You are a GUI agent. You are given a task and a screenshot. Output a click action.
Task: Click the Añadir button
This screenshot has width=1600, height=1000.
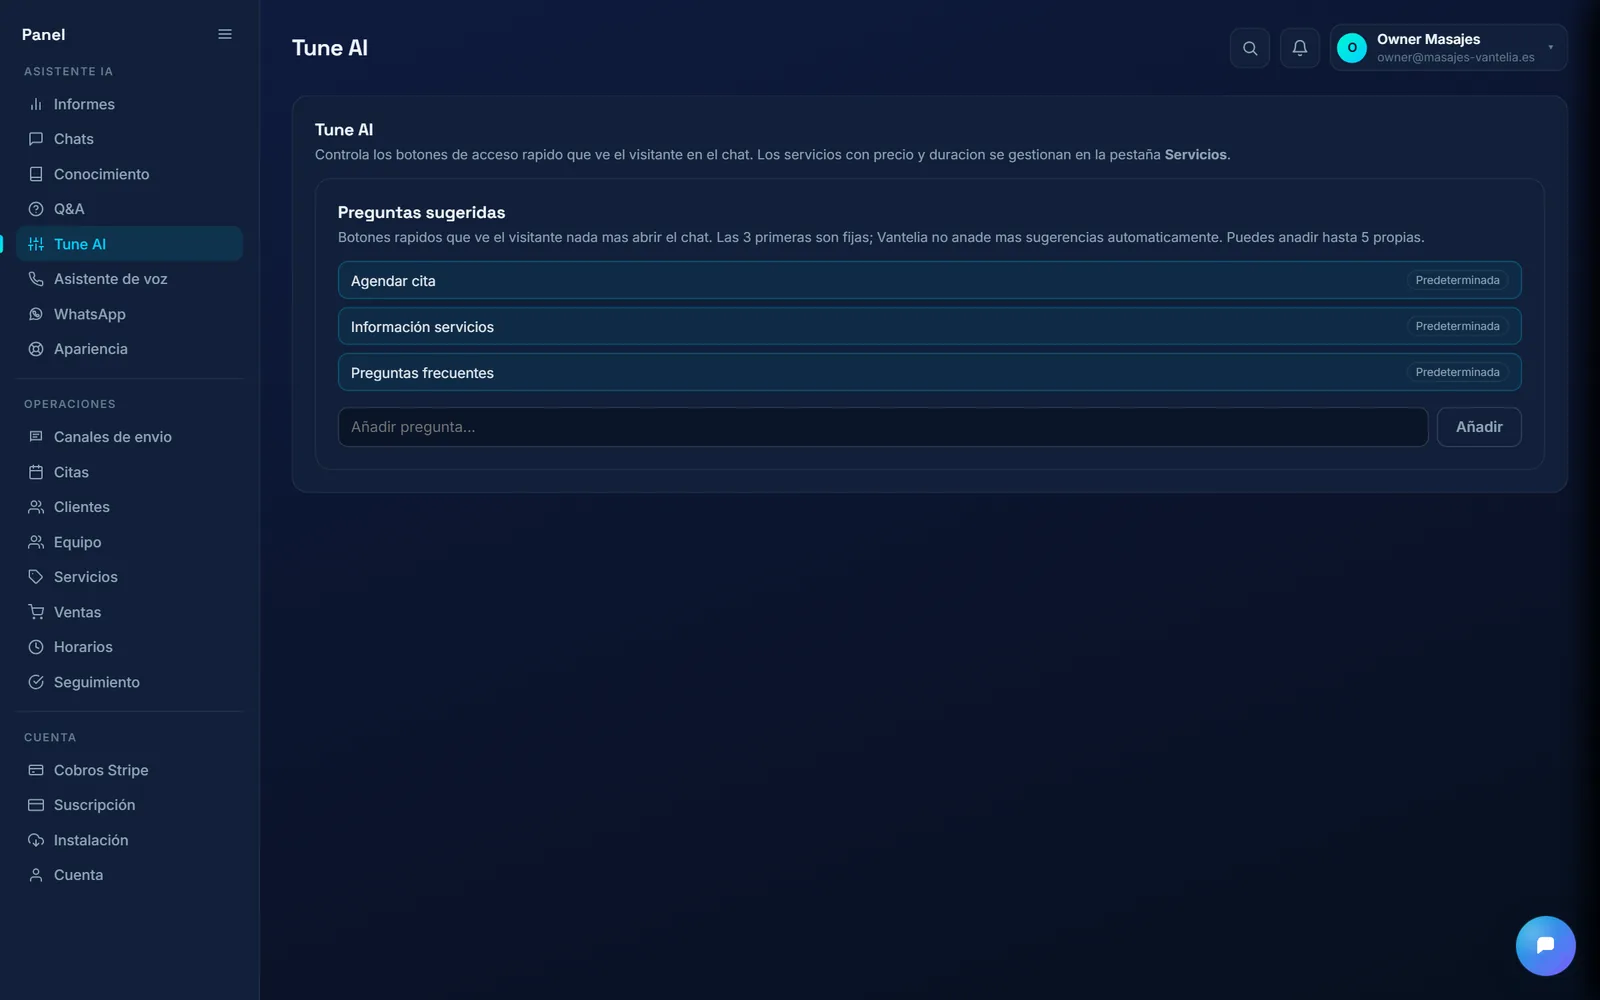point(1479,427)
